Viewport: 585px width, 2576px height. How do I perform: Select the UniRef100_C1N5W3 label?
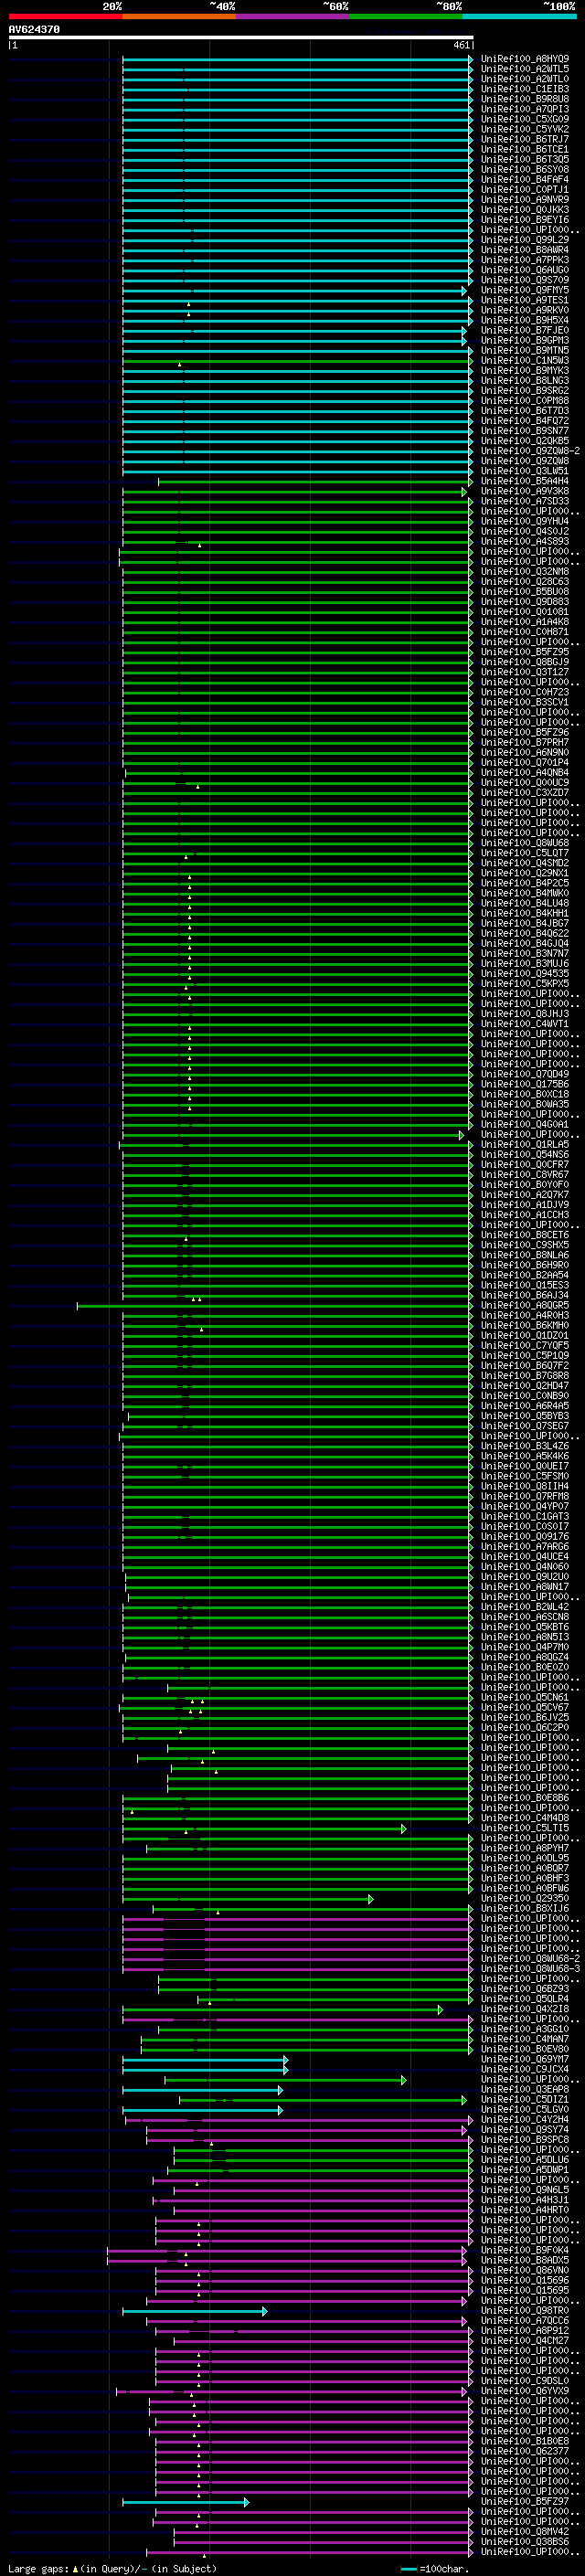coord(525,361)
